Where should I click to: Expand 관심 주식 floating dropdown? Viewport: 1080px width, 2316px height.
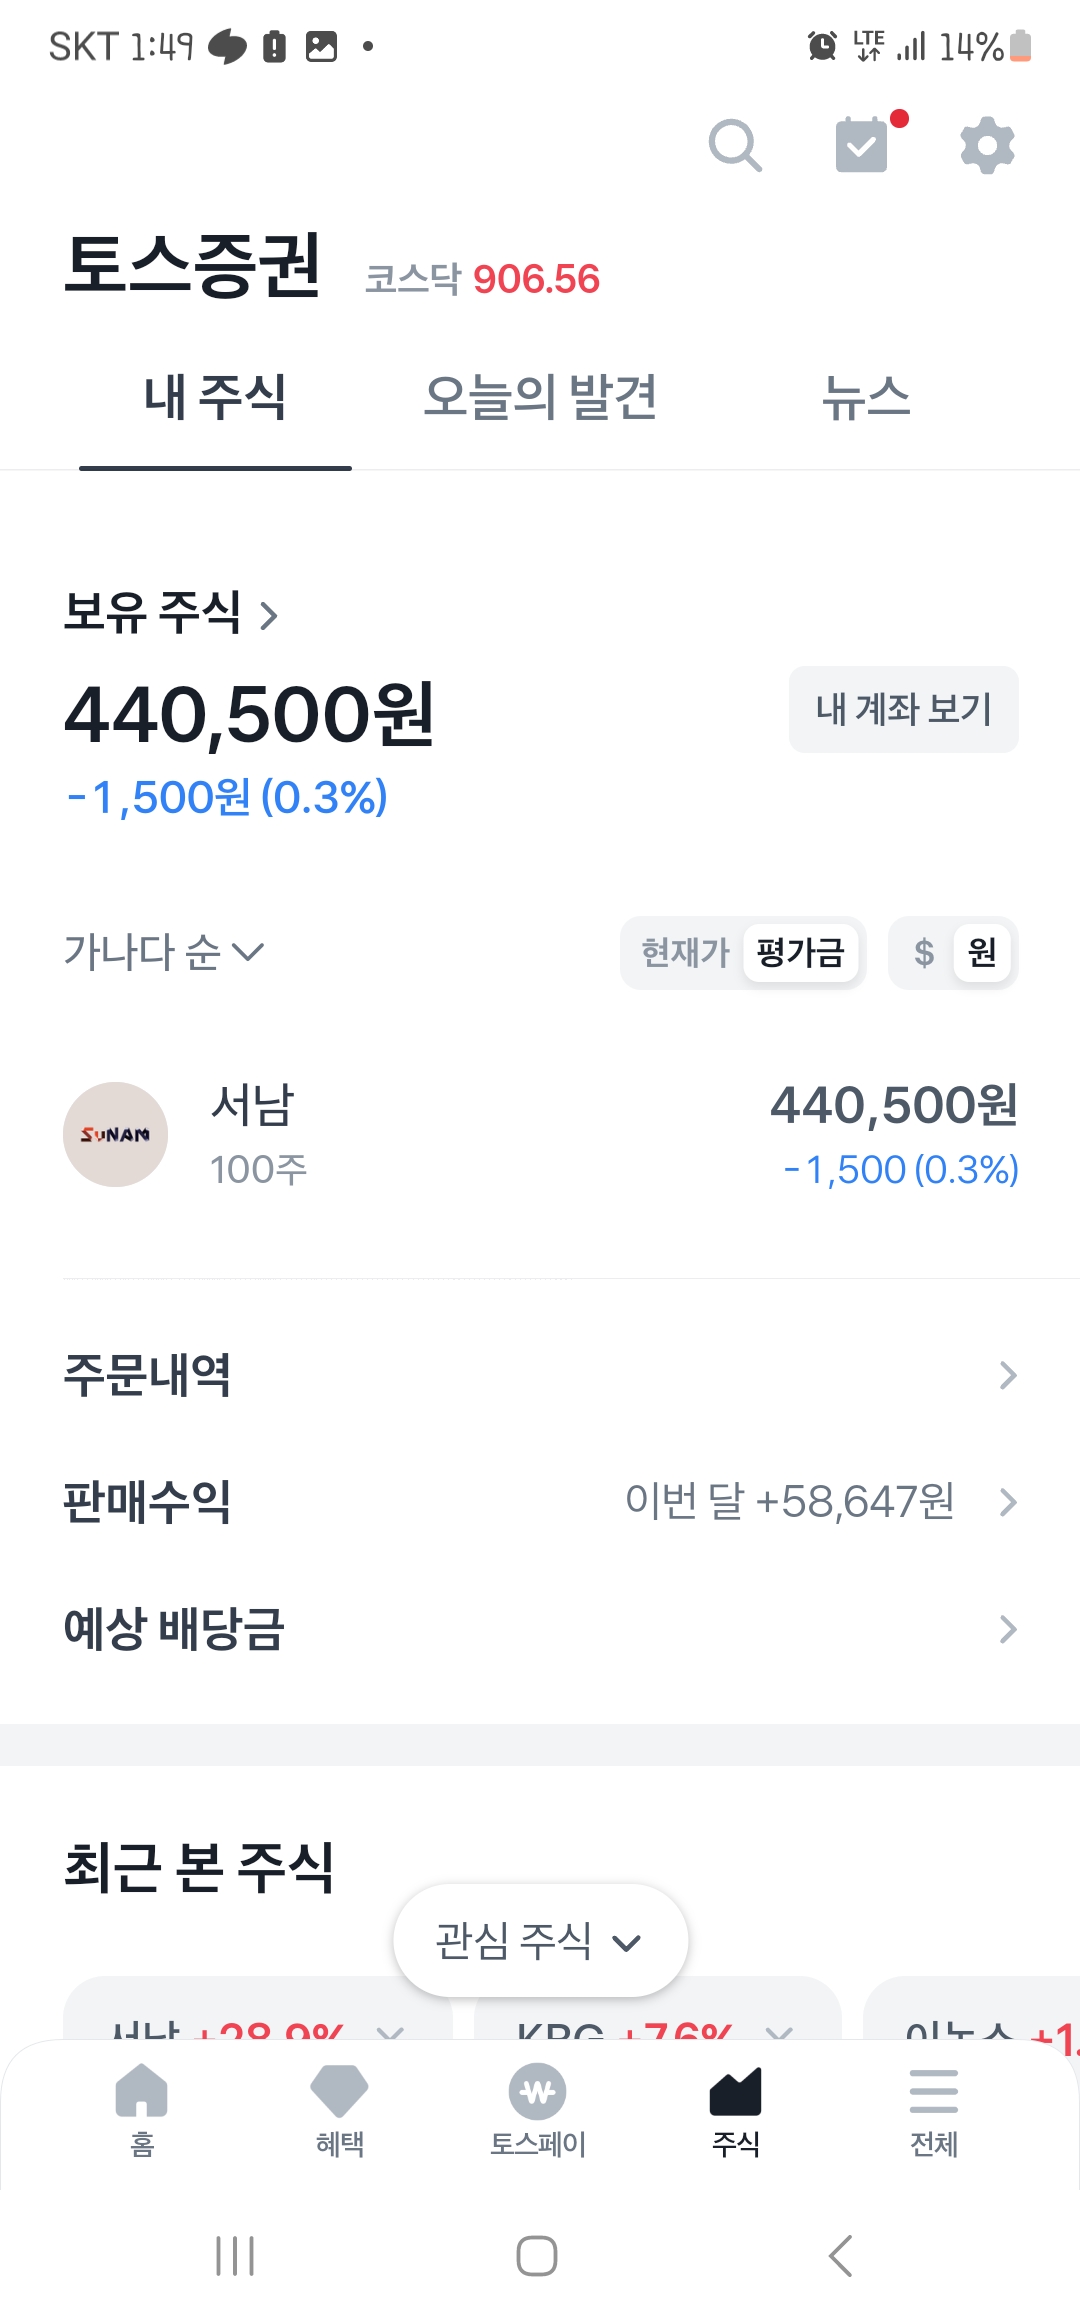(540, 1941)
